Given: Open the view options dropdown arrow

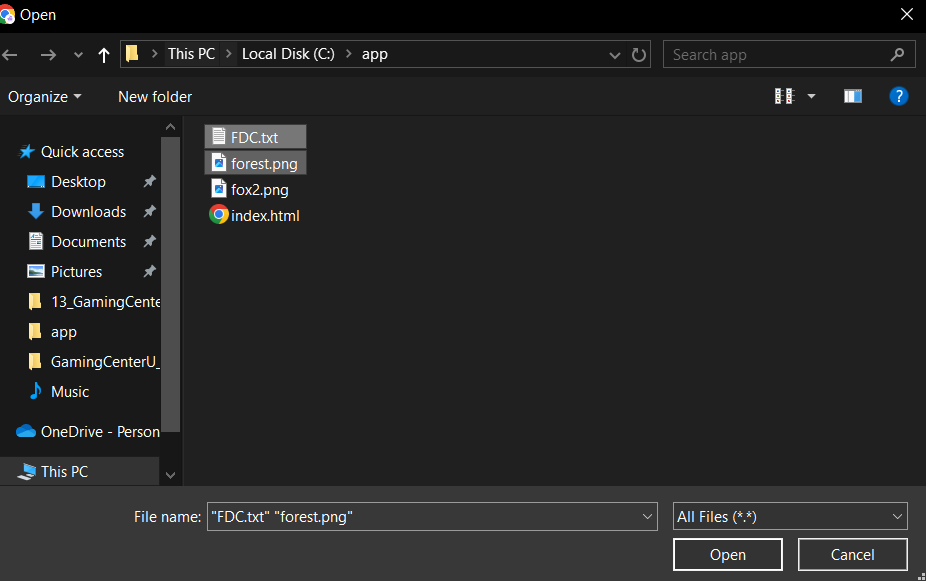Looking at the screenshot, I should point(811,96).
